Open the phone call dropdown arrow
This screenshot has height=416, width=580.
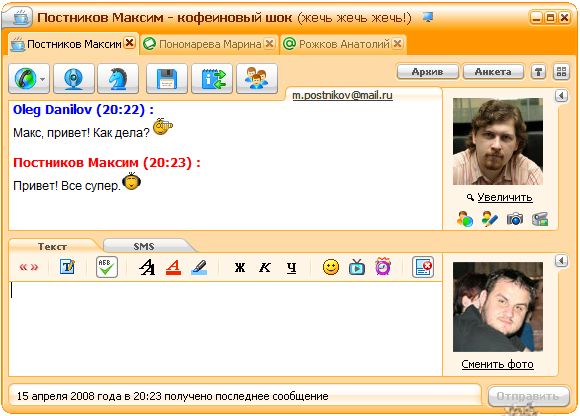tap(43, 79)
